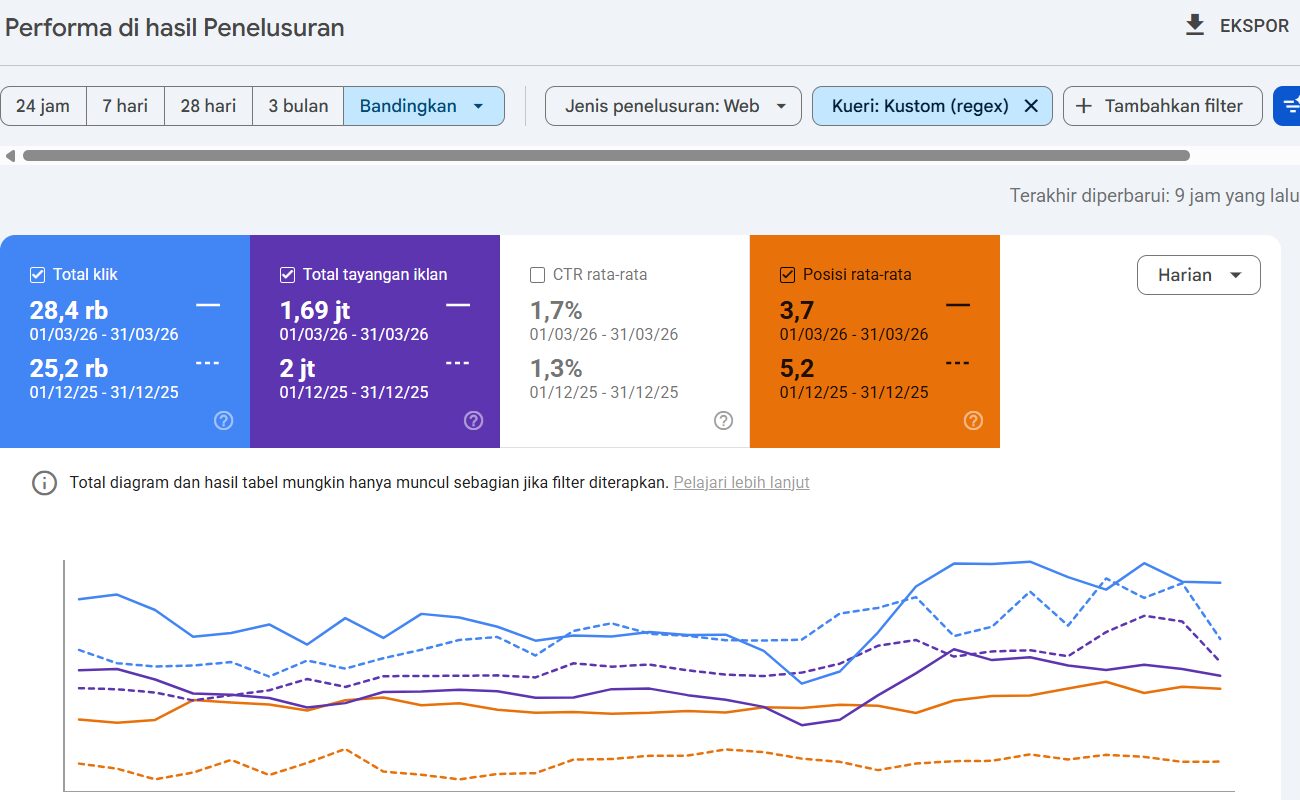The width and height of the screenshot is (1300, 800).
Task: Open help icon on Total klik card
Action: 224,421
